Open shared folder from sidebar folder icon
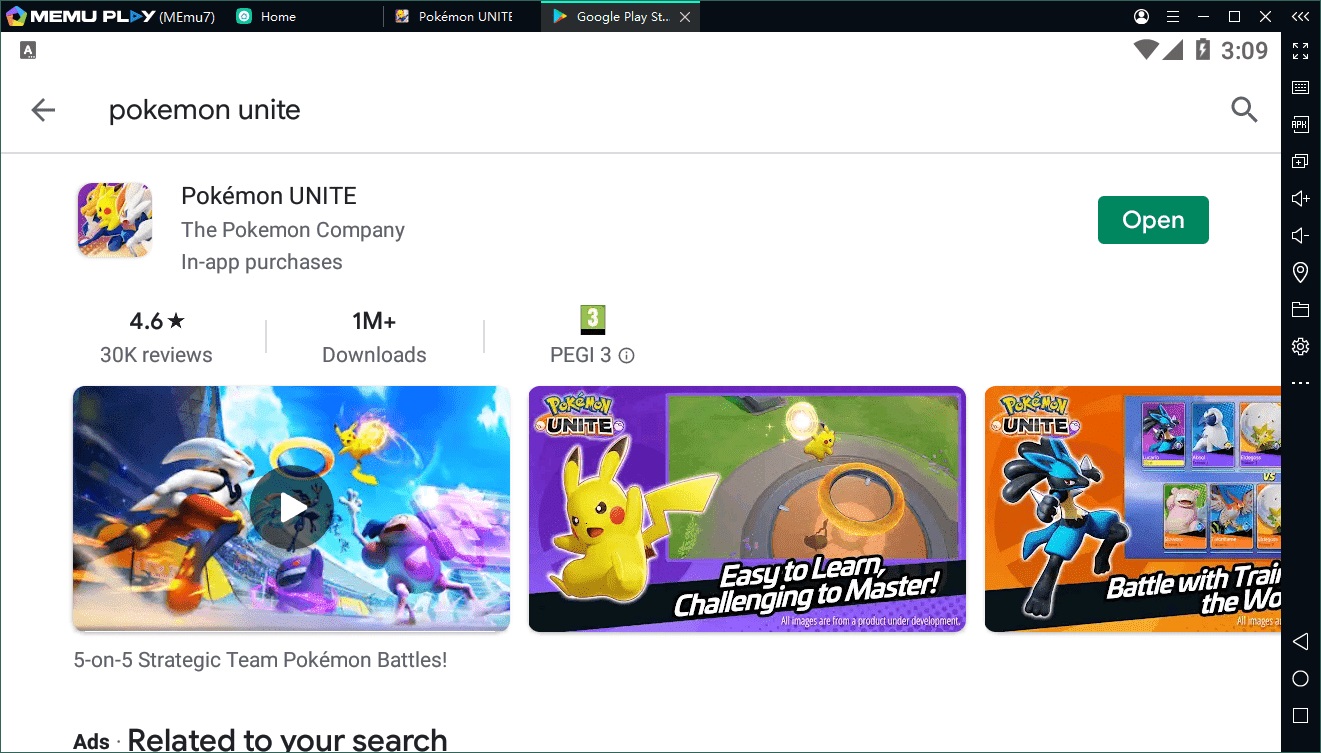Image resolution: width=1321 pixels, height=753 pixels. pos(1300,309)
